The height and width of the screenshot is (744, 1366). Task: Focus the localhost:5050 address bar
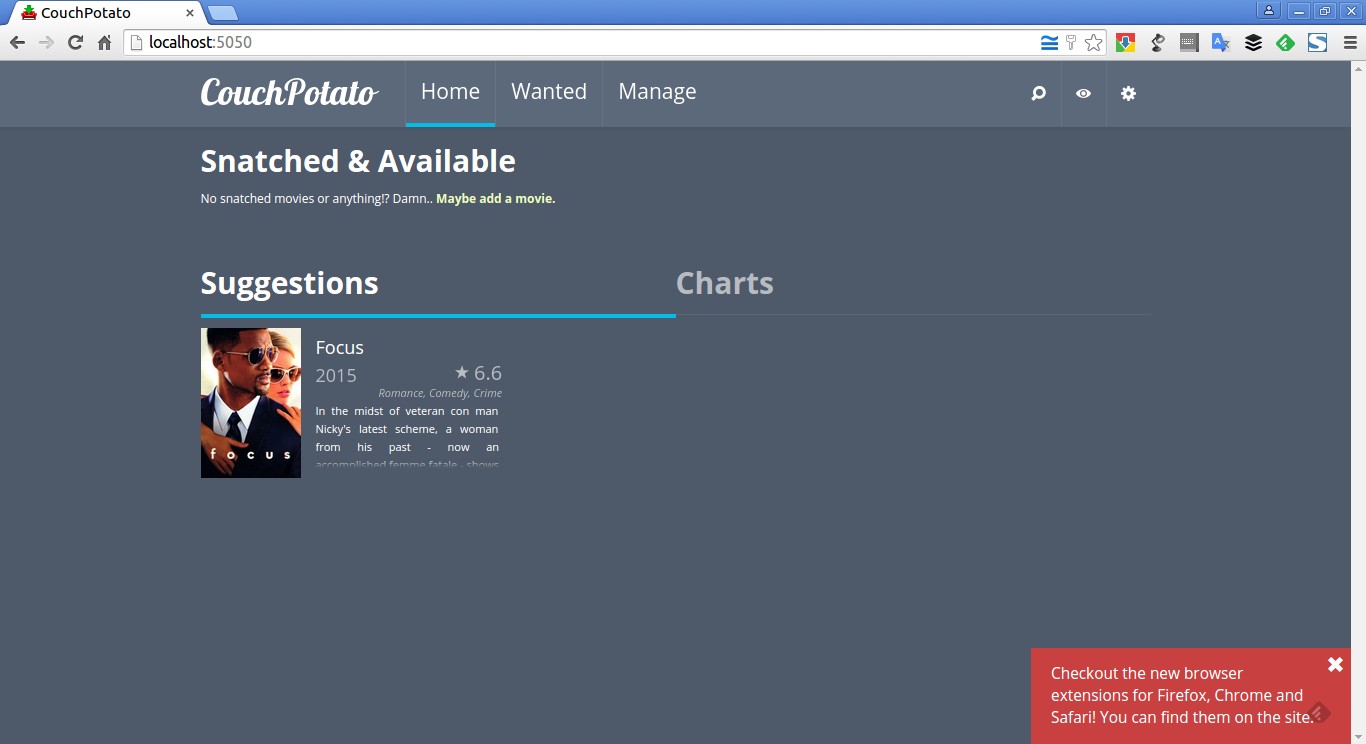click(590, 42)
